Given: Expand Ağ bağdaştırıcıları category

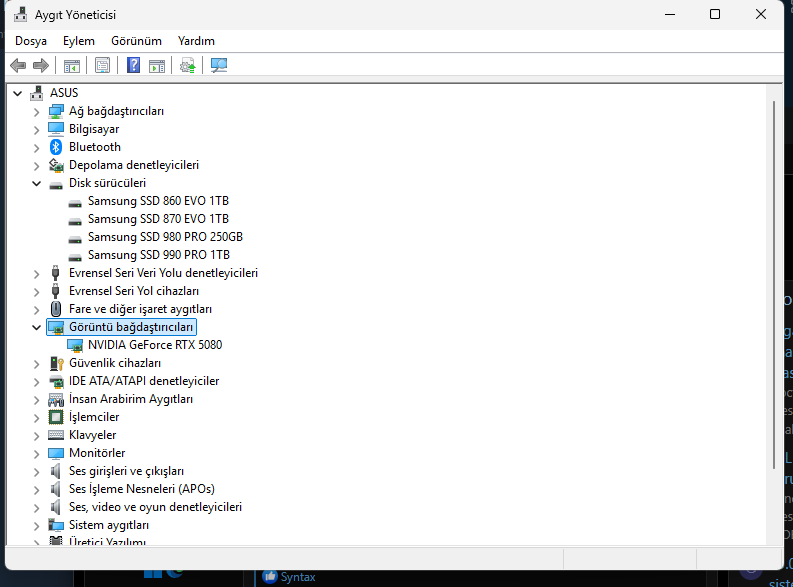Looking at the screenshot, I should coord(36,112).
